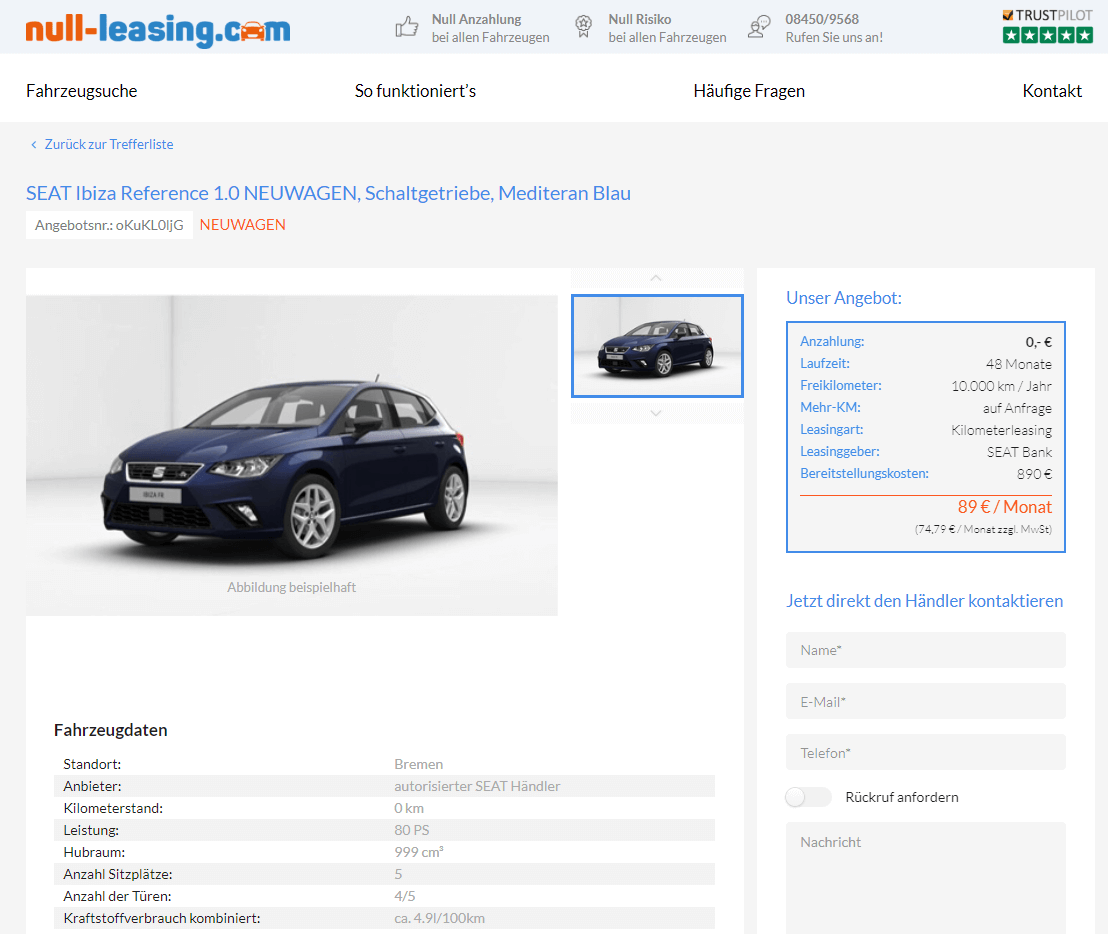Select the blue SEAT Ibiza thumbnail
Screen dimensions: 1108x934
point(657,346)
